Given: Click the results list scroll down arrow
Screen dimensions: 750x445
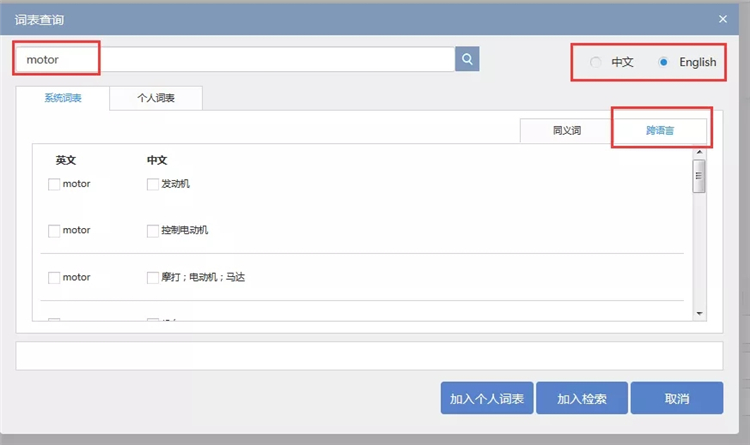Looking at the screenshot, I should point(699,313).
